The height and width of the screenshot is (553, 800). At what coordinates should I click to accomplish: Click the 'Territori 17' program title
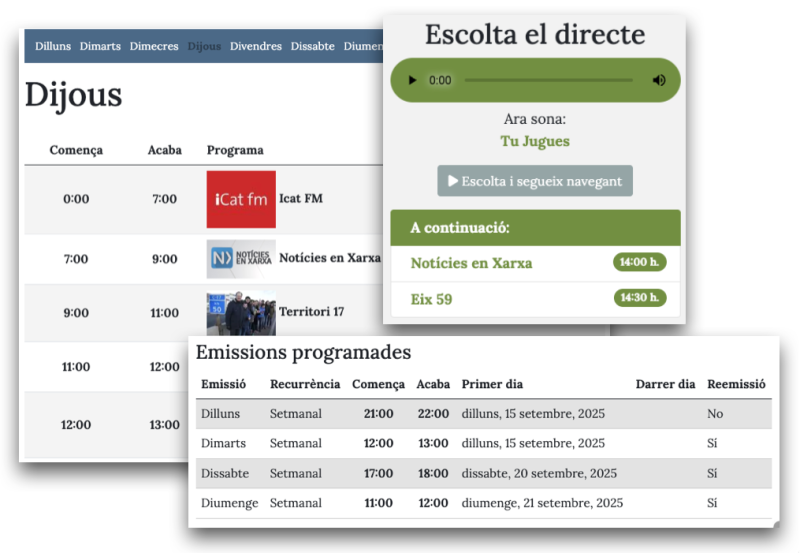[311, 312]
